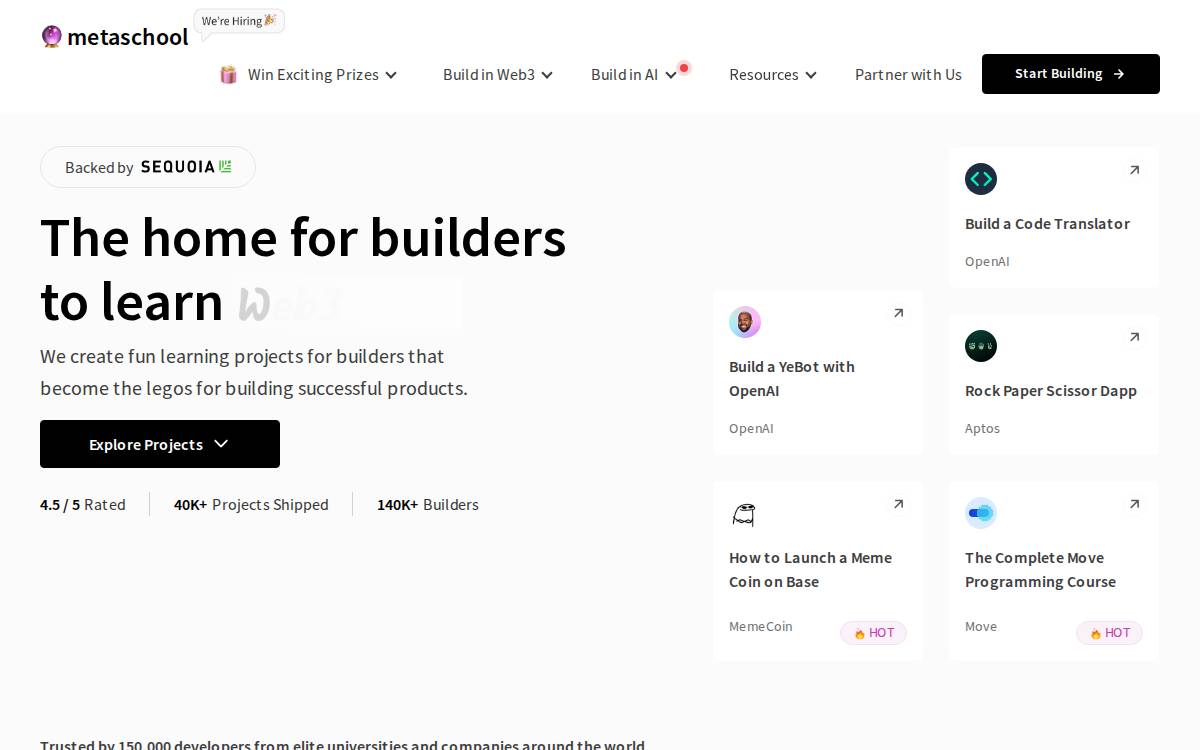Click the metaschool wordmark link

[x=127, y=37]
